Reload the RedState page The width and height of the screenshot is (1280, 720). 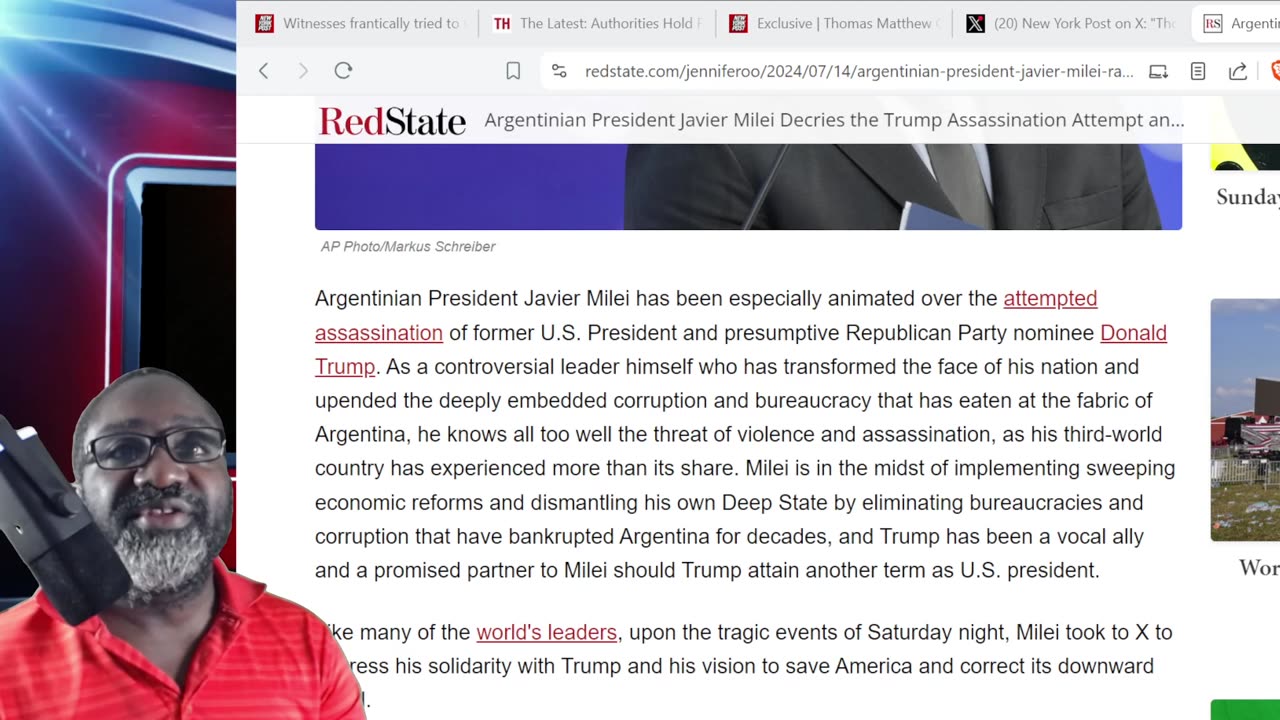pyautogui.click(x=343, y=71)
